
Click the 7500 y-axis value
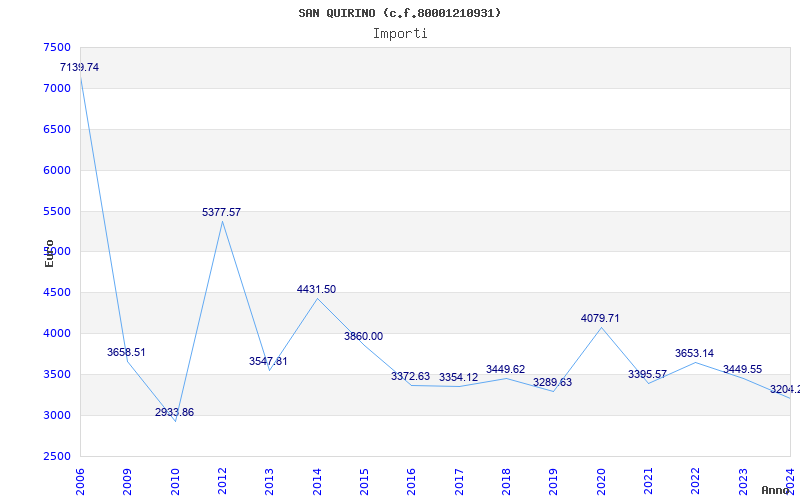coord(57,47)
